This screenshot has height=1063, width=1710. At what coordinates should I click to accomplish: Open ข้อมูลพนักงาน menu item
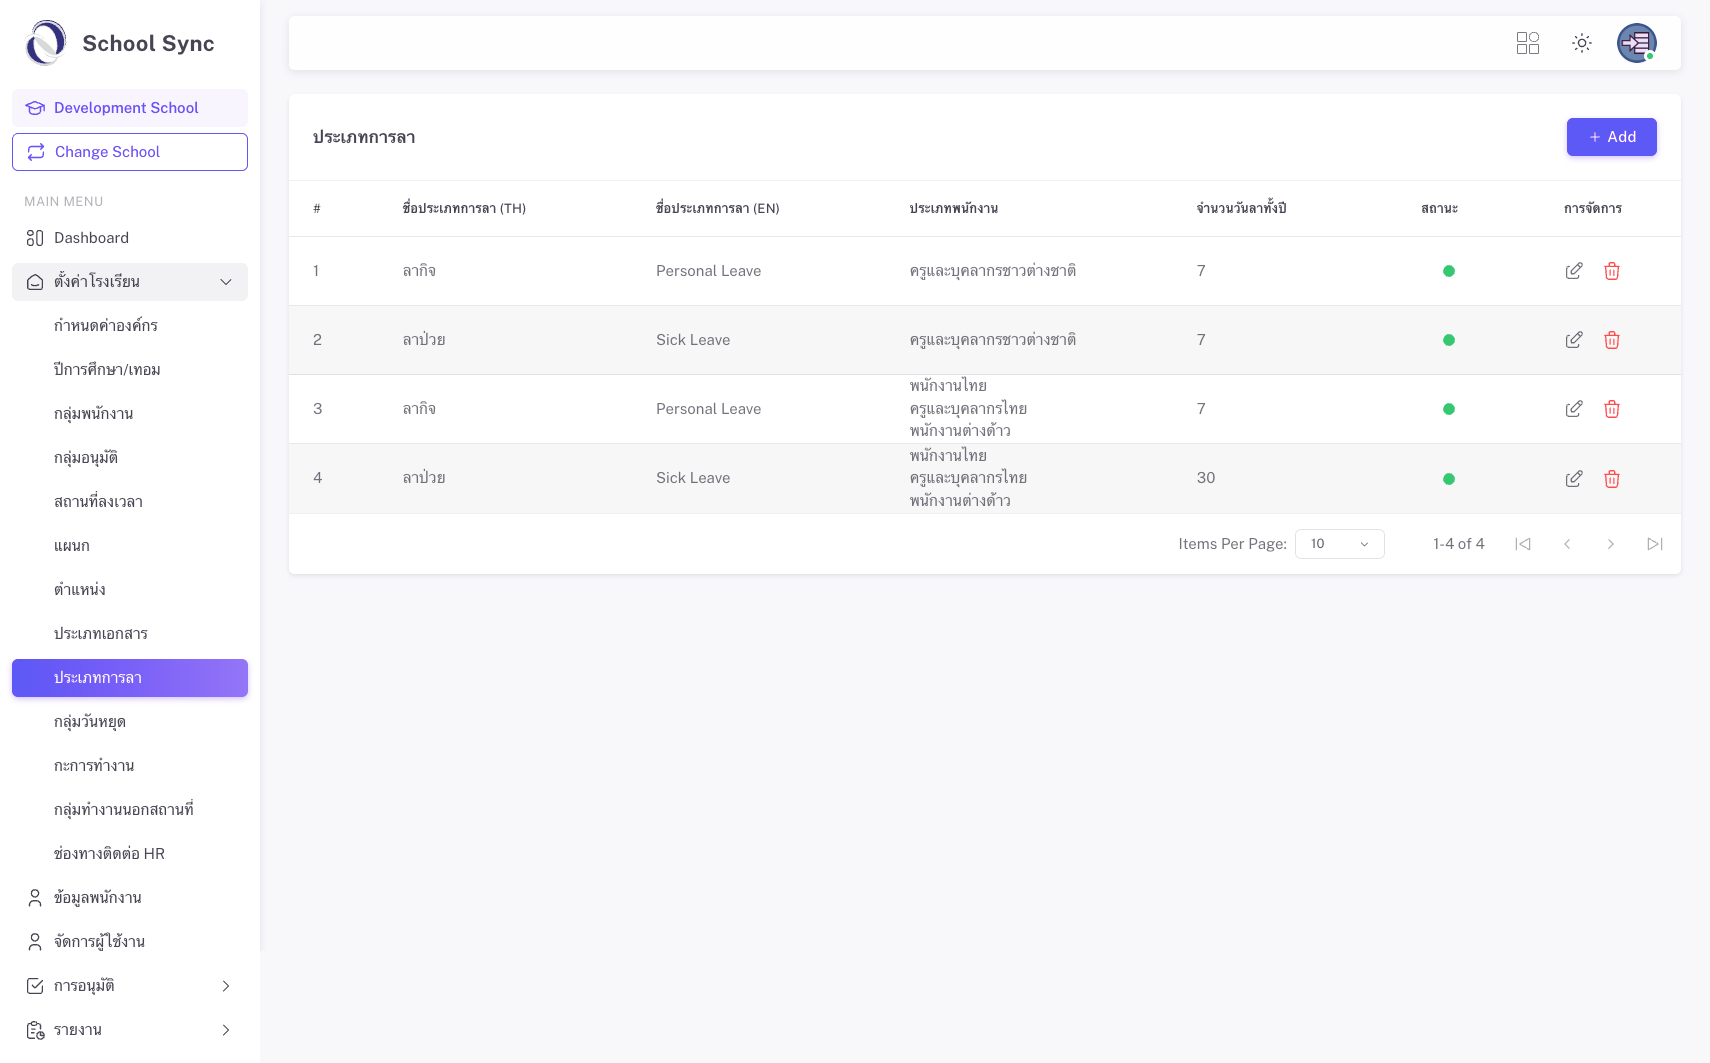coord(130,898)
